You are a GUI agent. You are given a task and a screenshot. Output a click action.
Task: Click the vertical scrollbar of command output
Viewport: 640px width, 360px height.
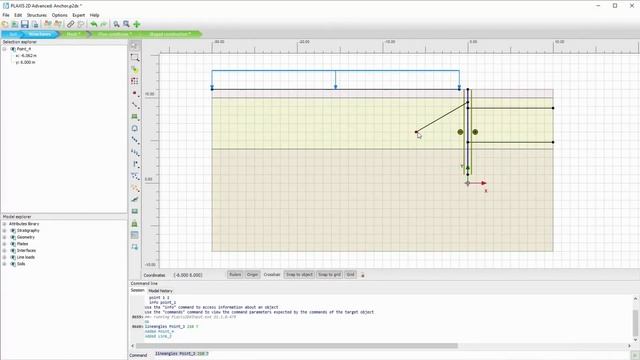click(636, 322)
